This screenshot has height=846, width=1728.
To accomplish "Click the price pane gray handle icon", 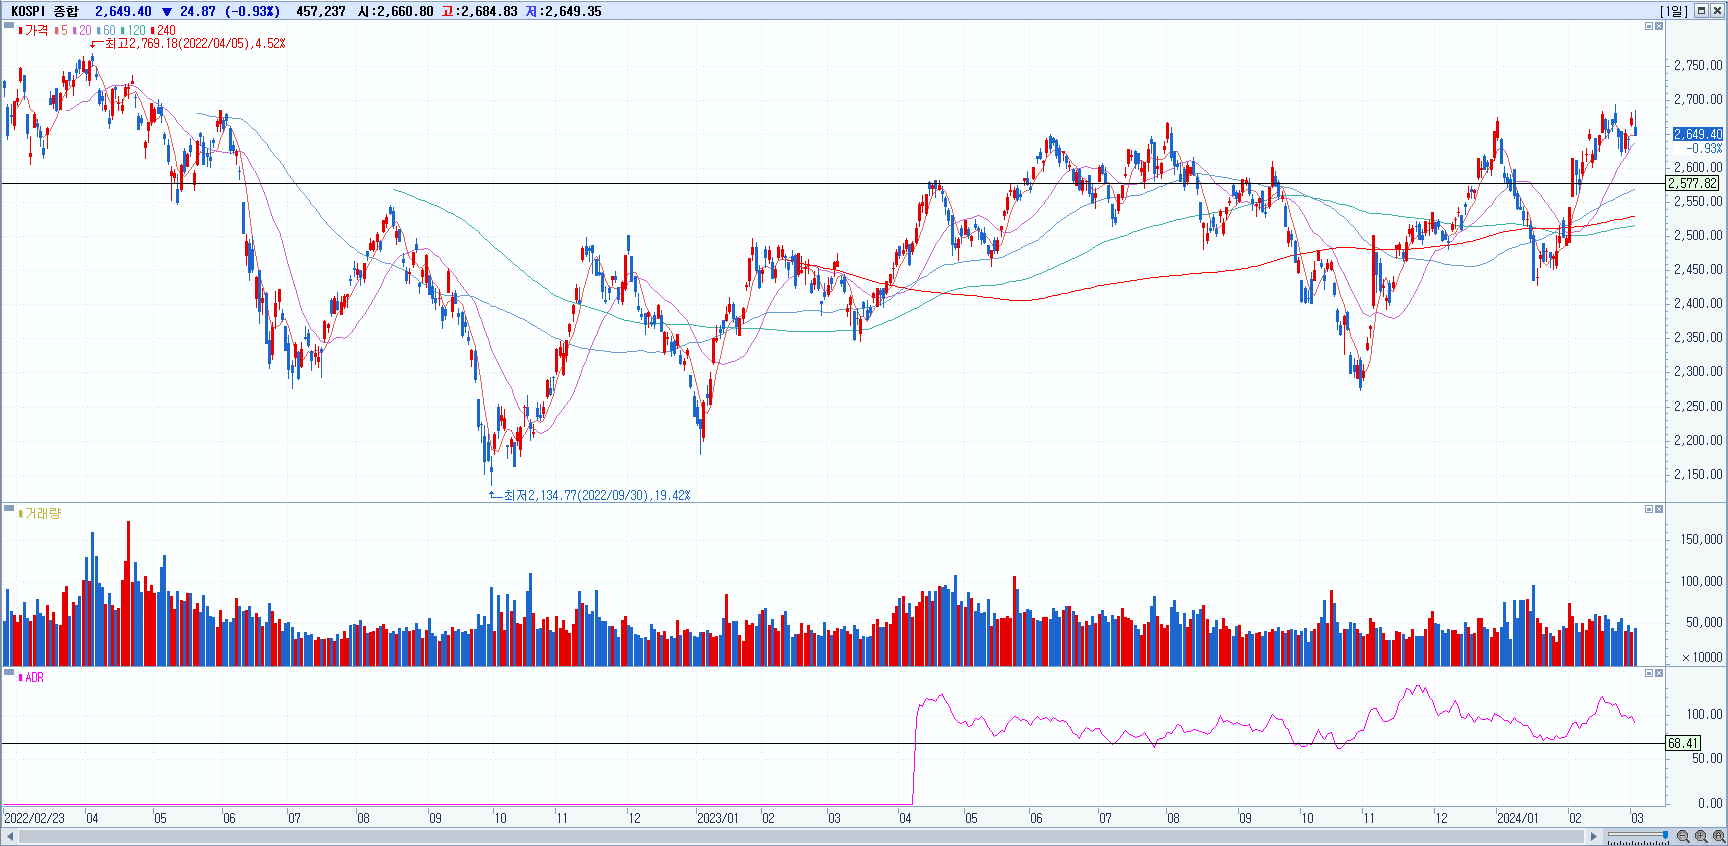I will (x=9, y=25).
